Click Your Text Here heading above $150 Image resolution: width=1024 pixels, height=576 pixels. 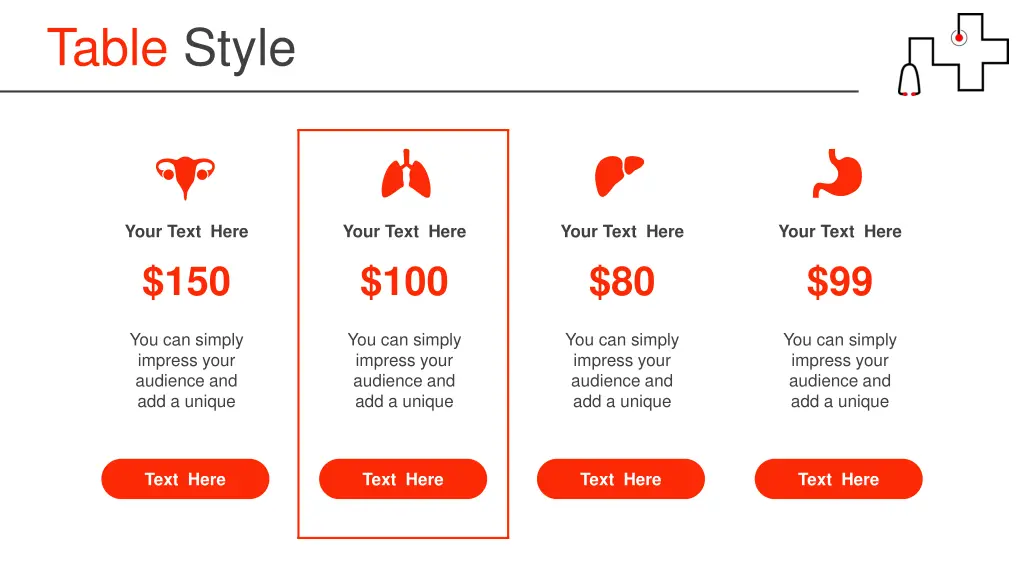[x=187, y=231]
